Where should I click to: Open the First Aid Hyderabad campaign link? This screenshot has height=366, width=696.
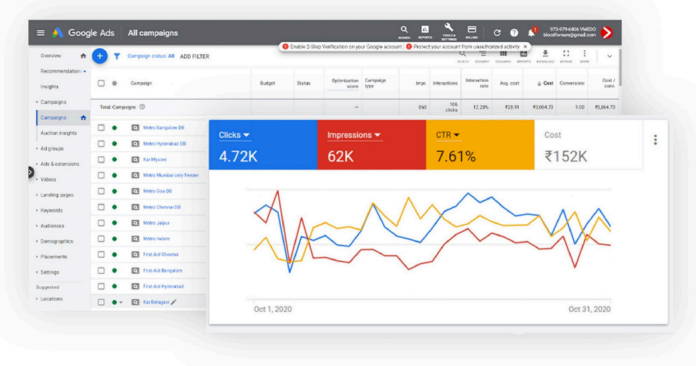point(163,287)
